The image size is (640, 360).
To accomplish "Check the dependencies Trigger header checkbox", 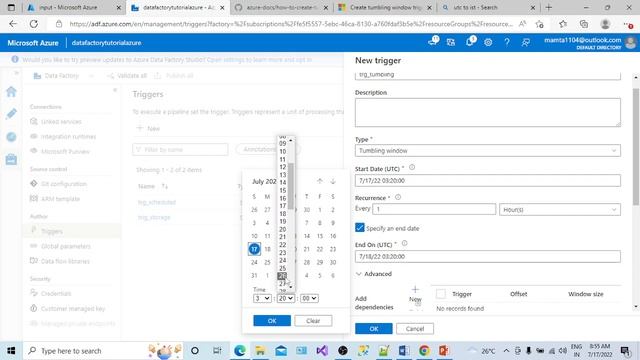I will [x=441, y=293].
